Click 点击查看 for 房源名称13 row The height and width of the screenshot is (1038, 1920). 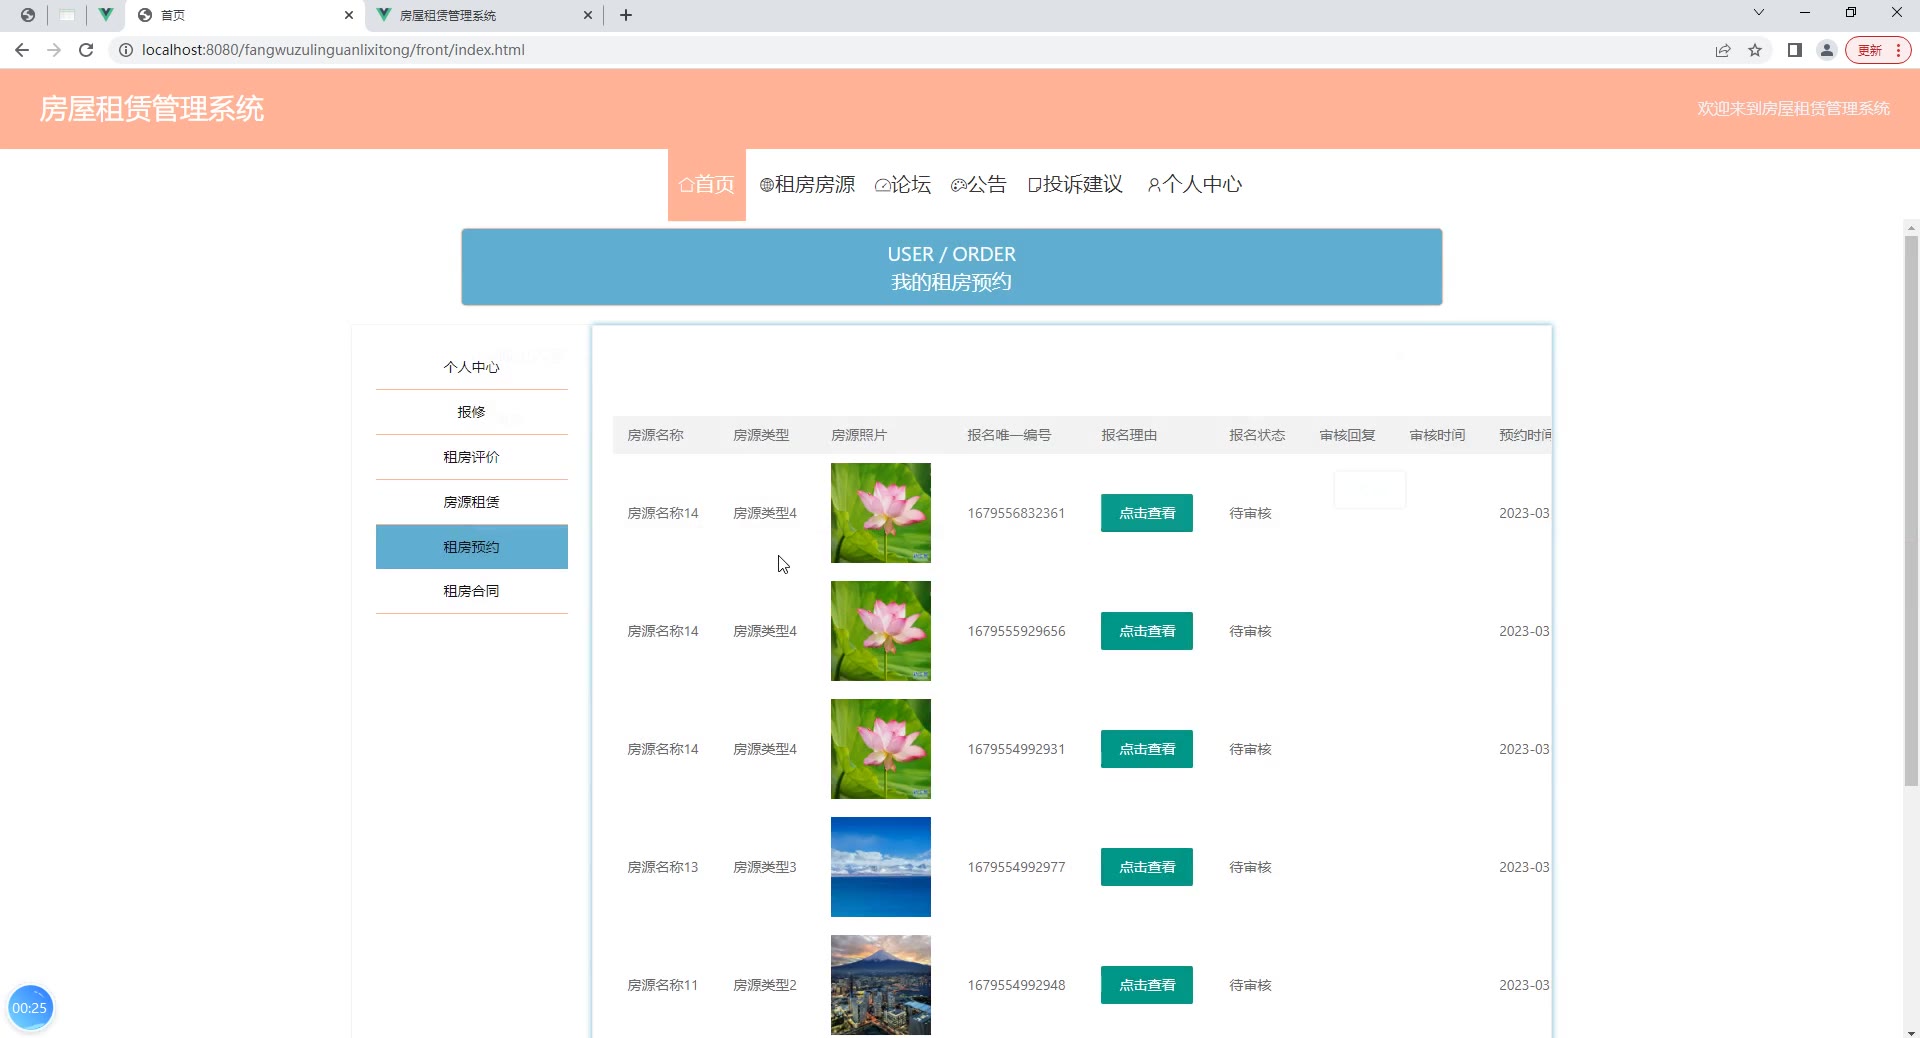coord(1146,867)
